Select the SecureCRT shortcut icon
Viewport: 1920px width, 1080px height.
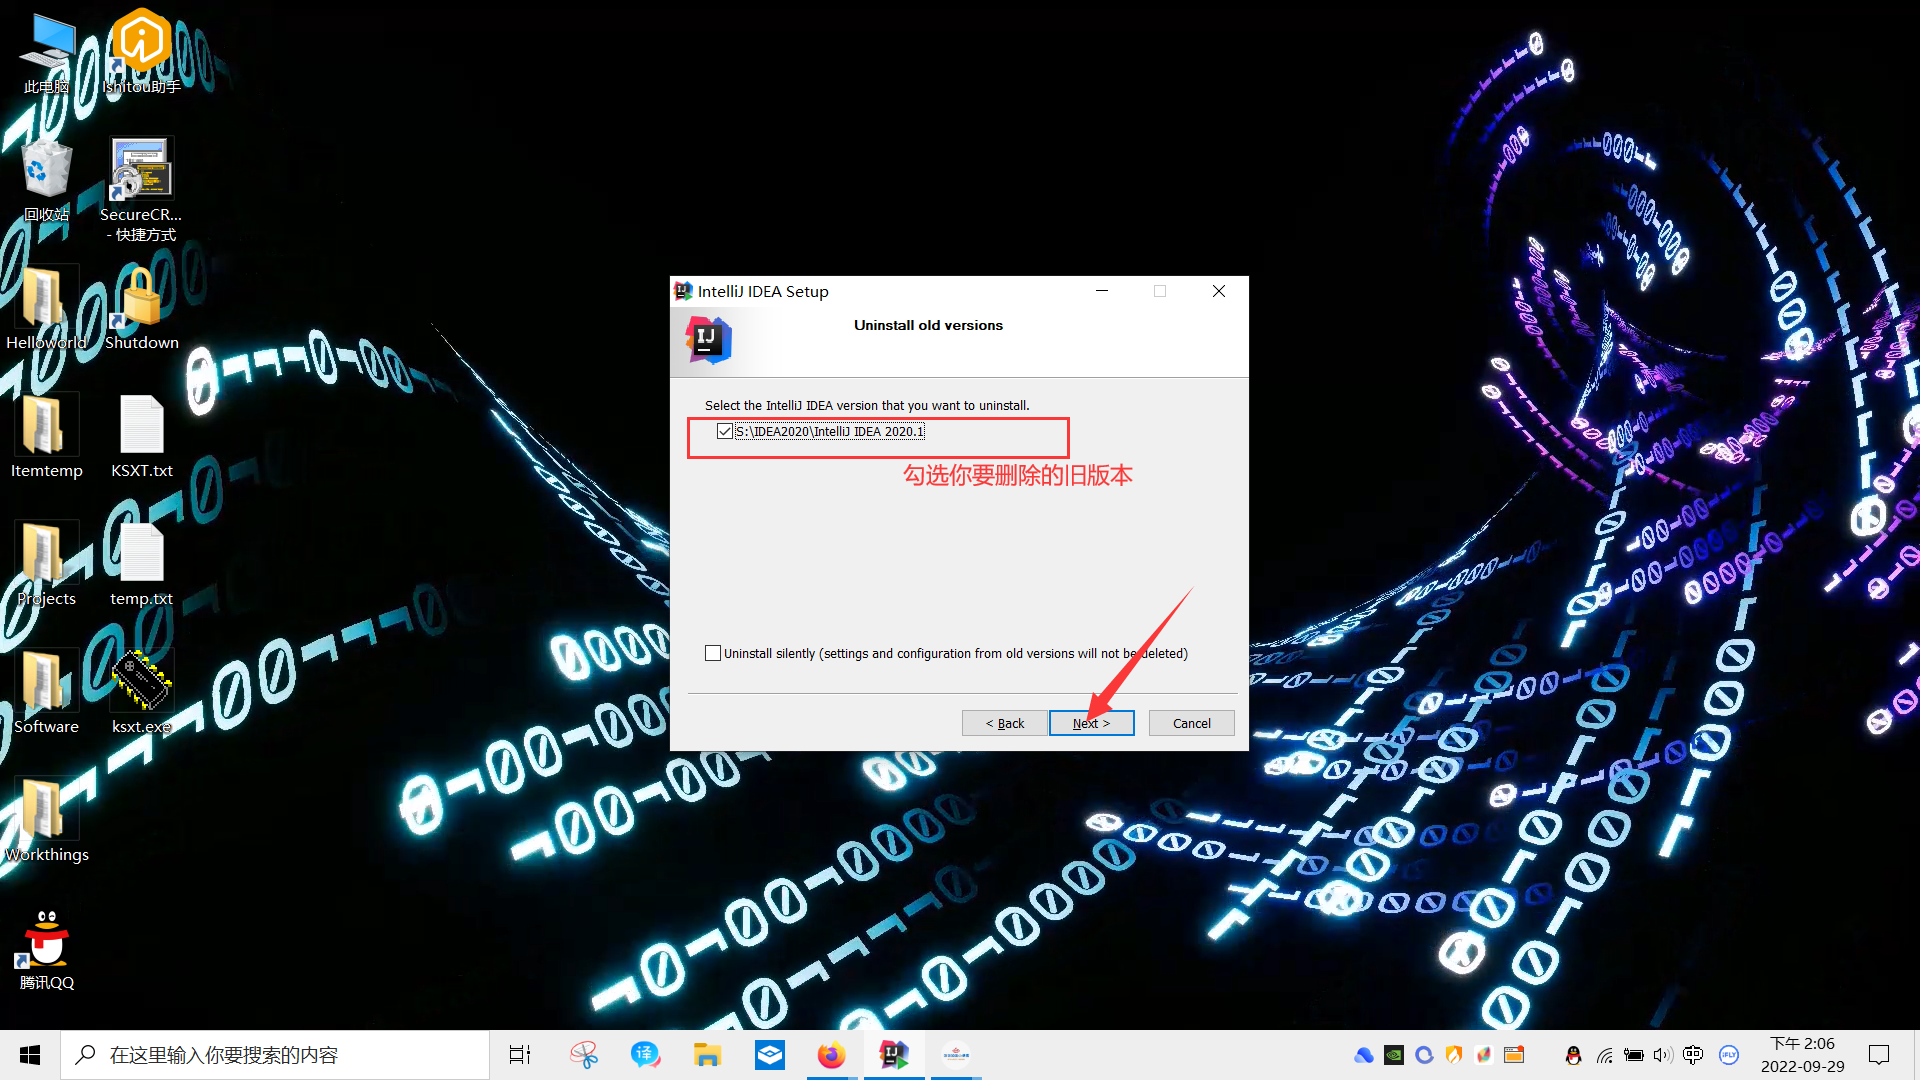coord(141,170)
